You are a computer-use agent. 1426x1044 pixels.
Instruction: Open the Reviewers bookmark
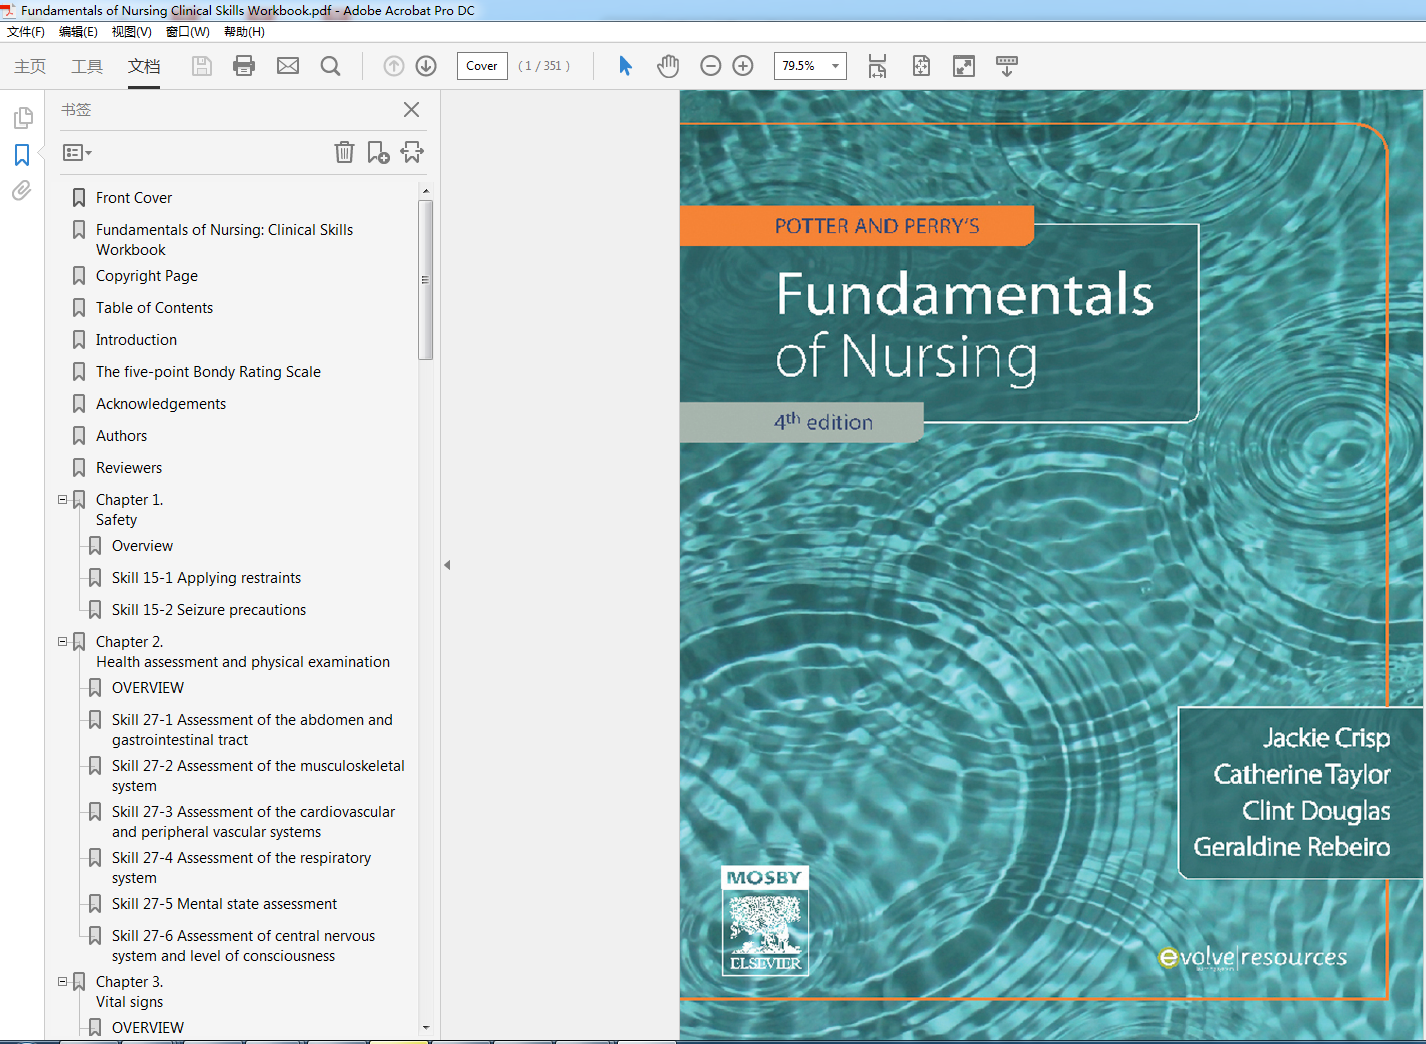coord(129,468)
